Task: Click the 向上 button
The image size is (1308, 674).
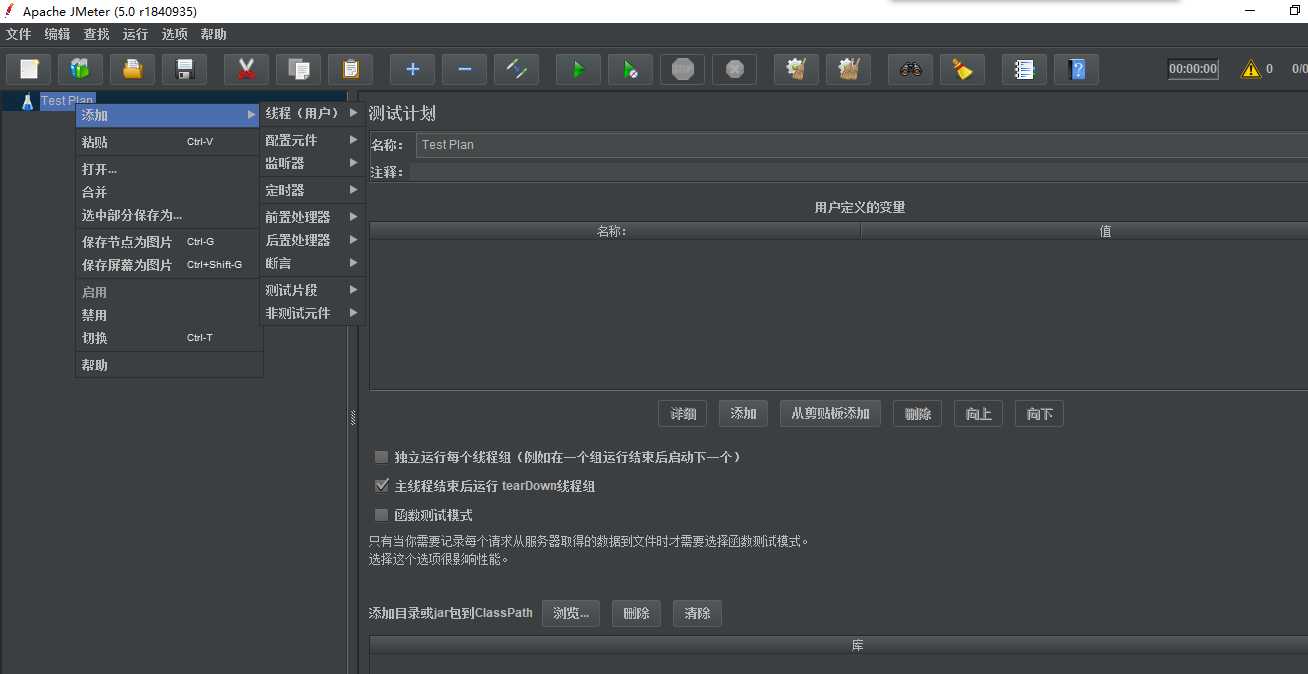Action: pos(978,414)
